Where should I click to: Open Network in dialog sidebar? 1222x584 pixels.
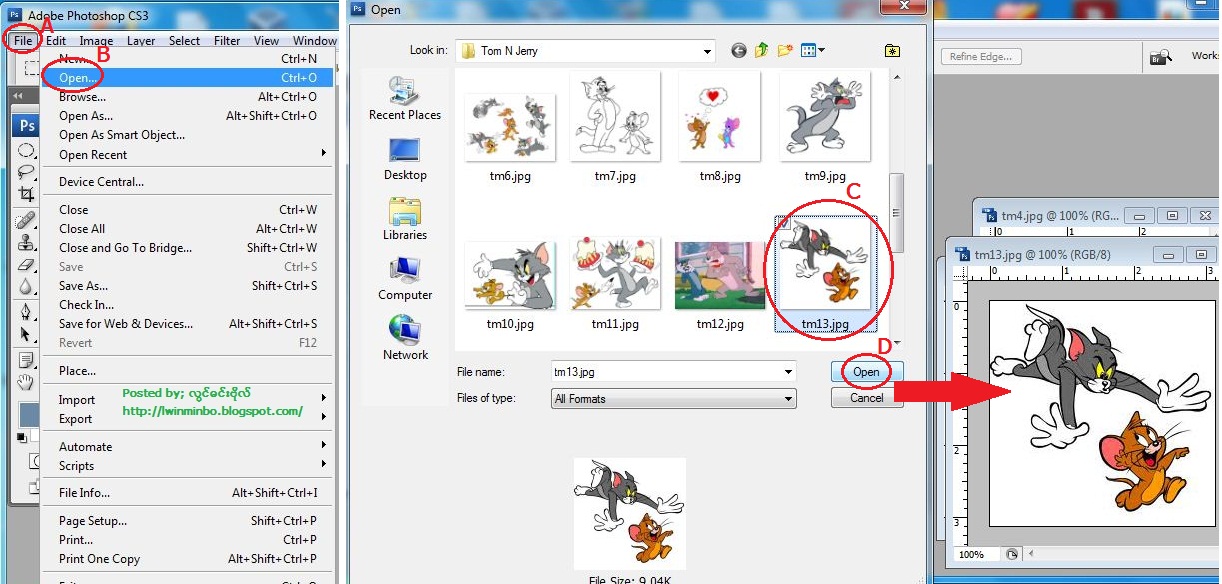405,338
